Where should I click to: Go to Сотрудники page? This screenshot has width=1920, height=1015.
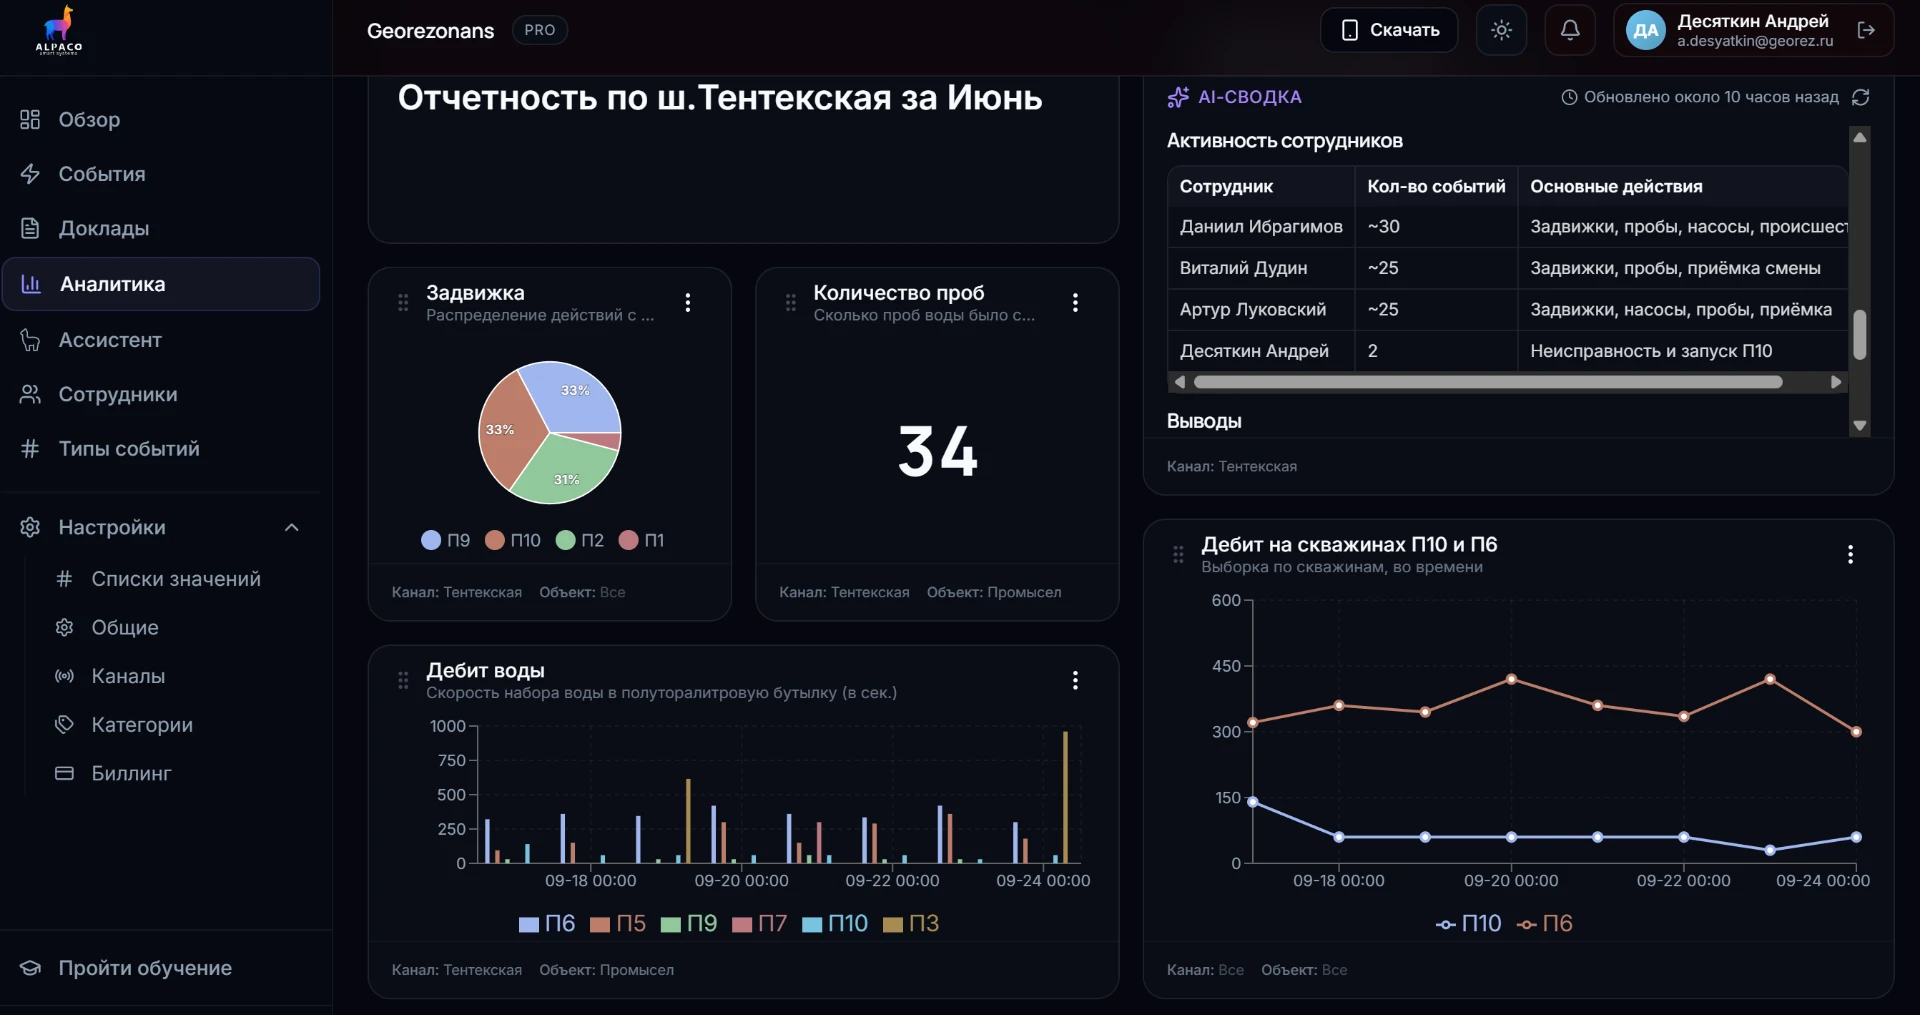160,395
